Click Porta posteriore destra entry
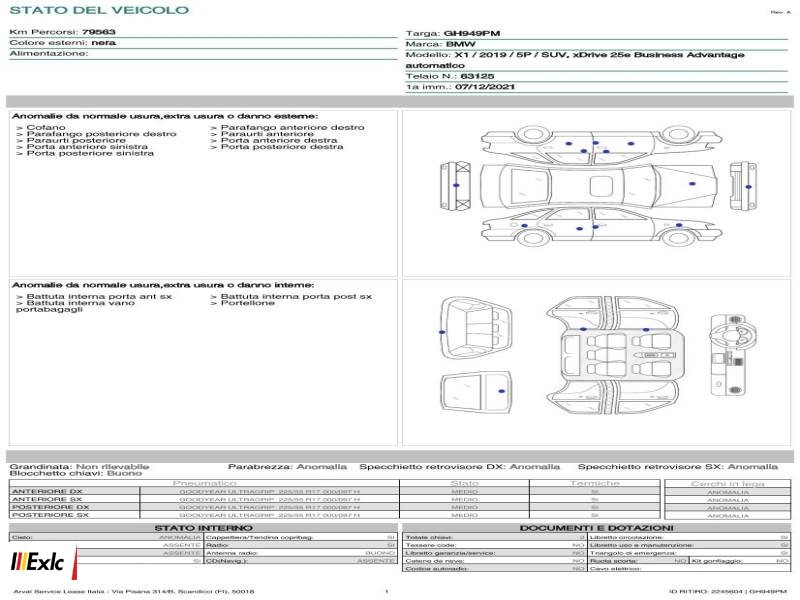The width and height of the screenshot is (800, 600). 277,146
